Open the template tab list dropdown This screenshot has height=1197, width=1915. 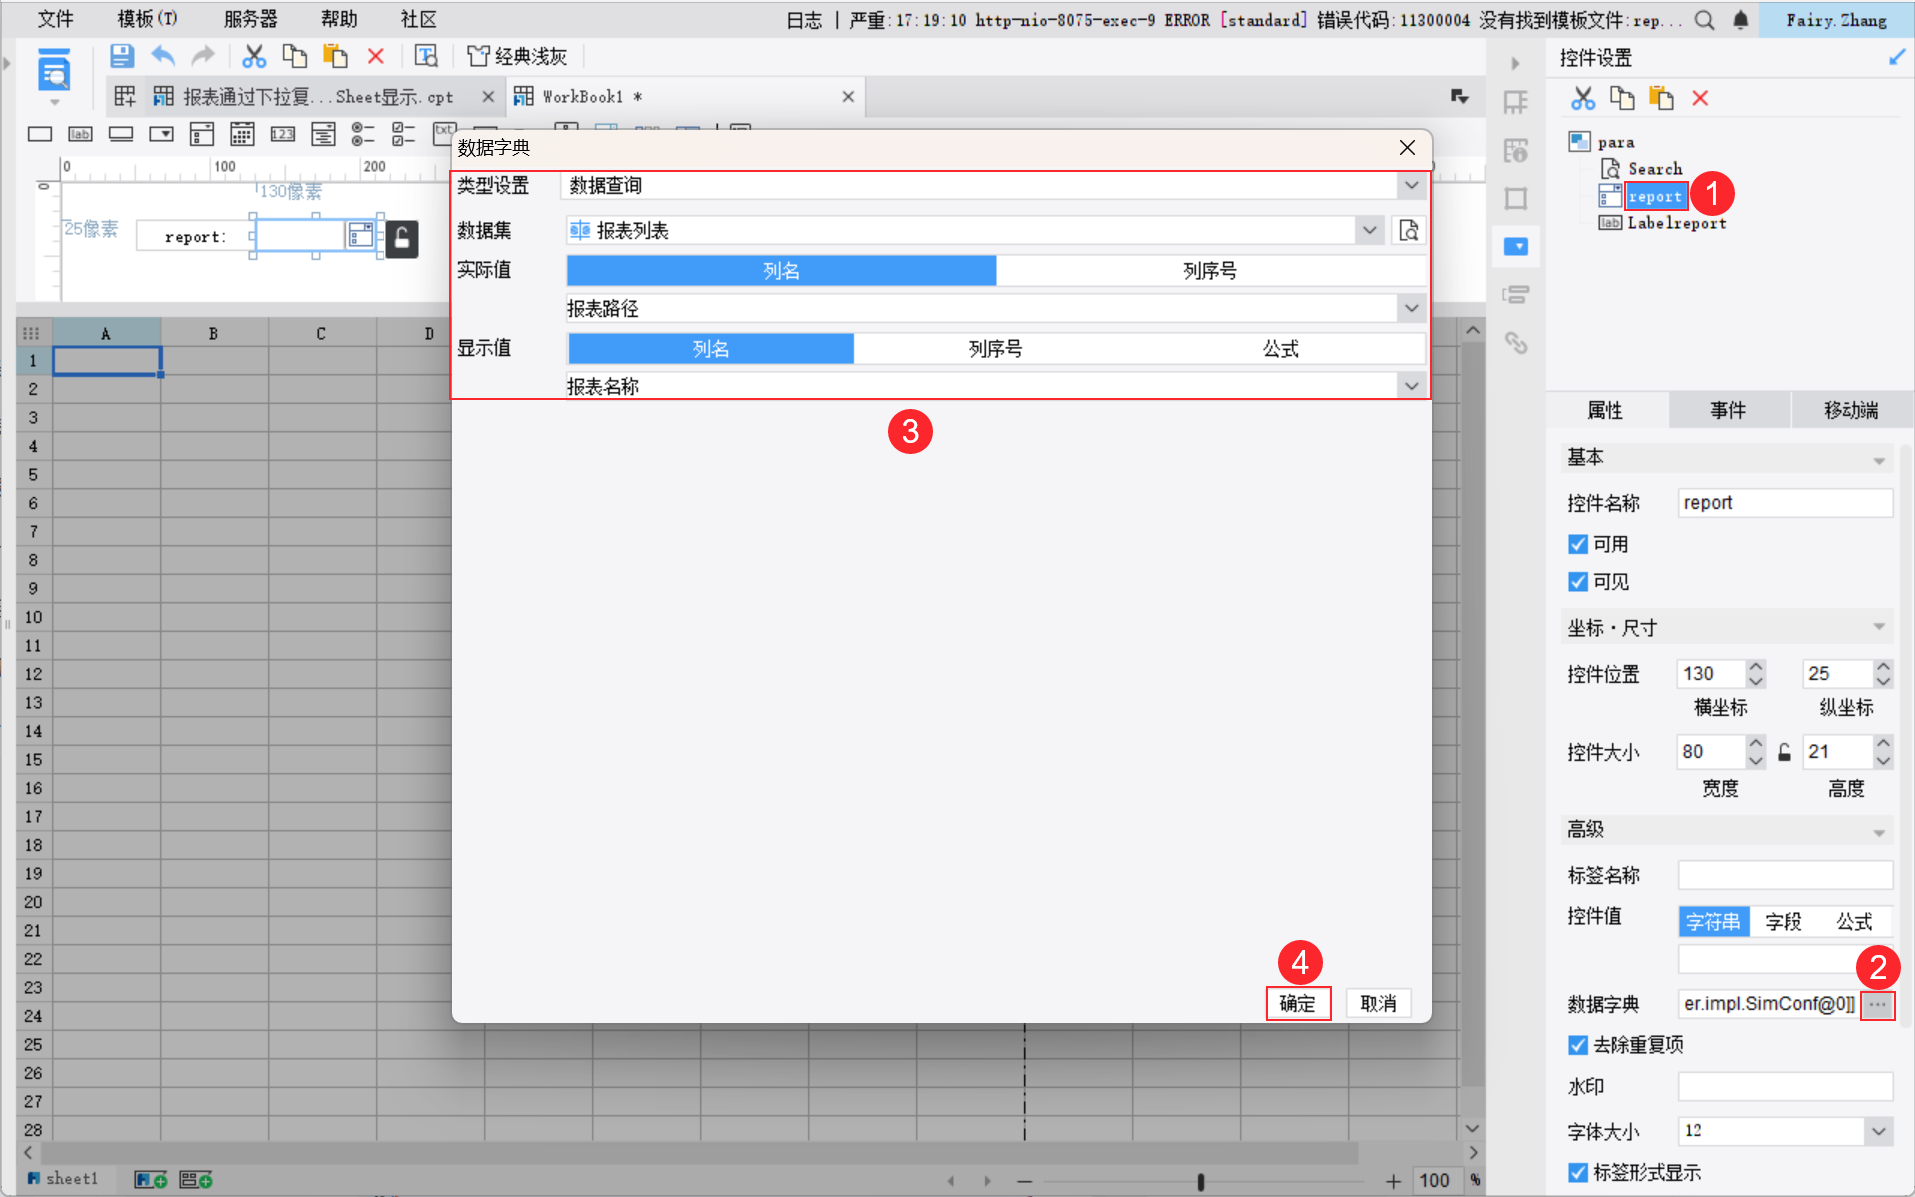click(x=1460, y=97)
